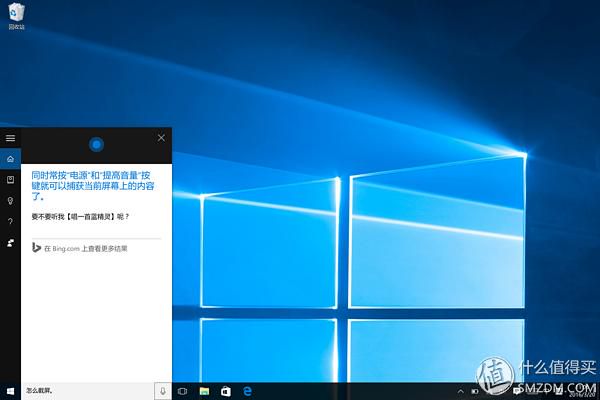The height and width of the screenshot is (400, 600).
Task: Click the blue screenshot instructions answer text
Action: [93, 186]
